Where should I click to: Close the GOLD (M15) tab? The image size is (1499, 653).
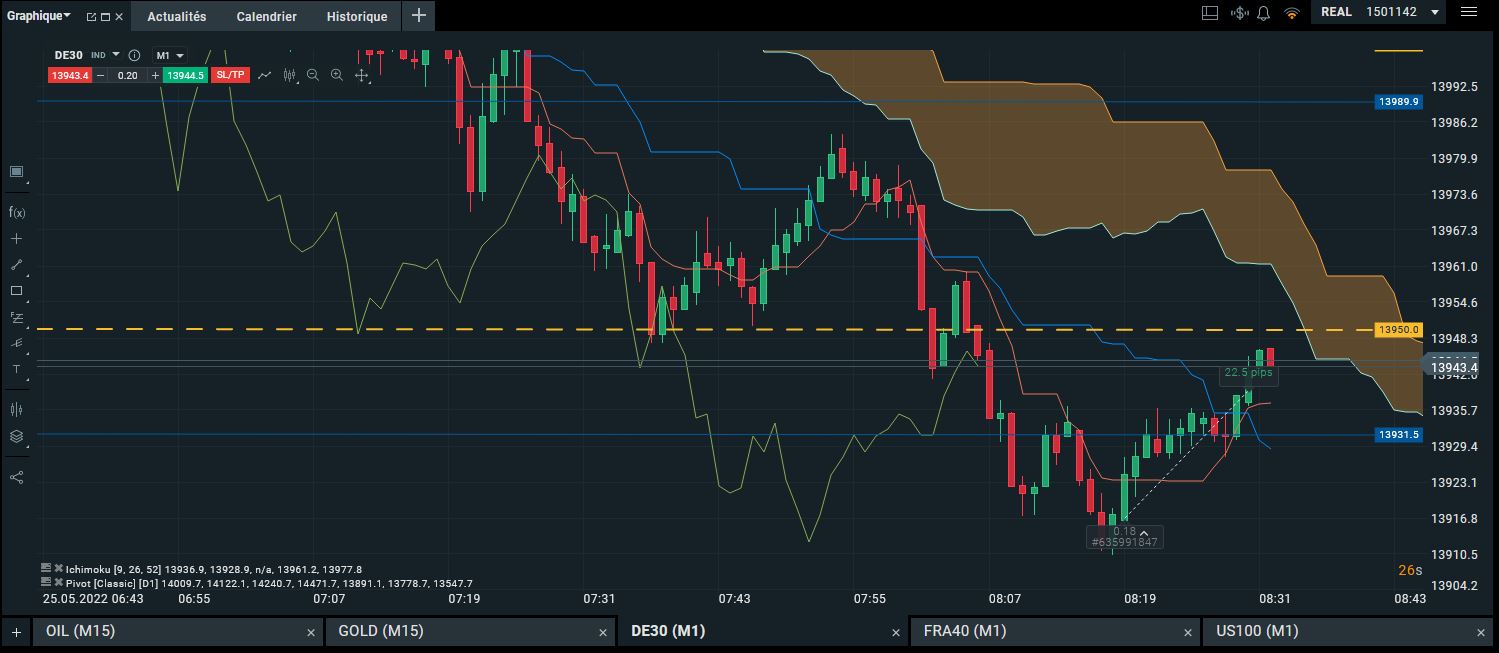point(603,632)
